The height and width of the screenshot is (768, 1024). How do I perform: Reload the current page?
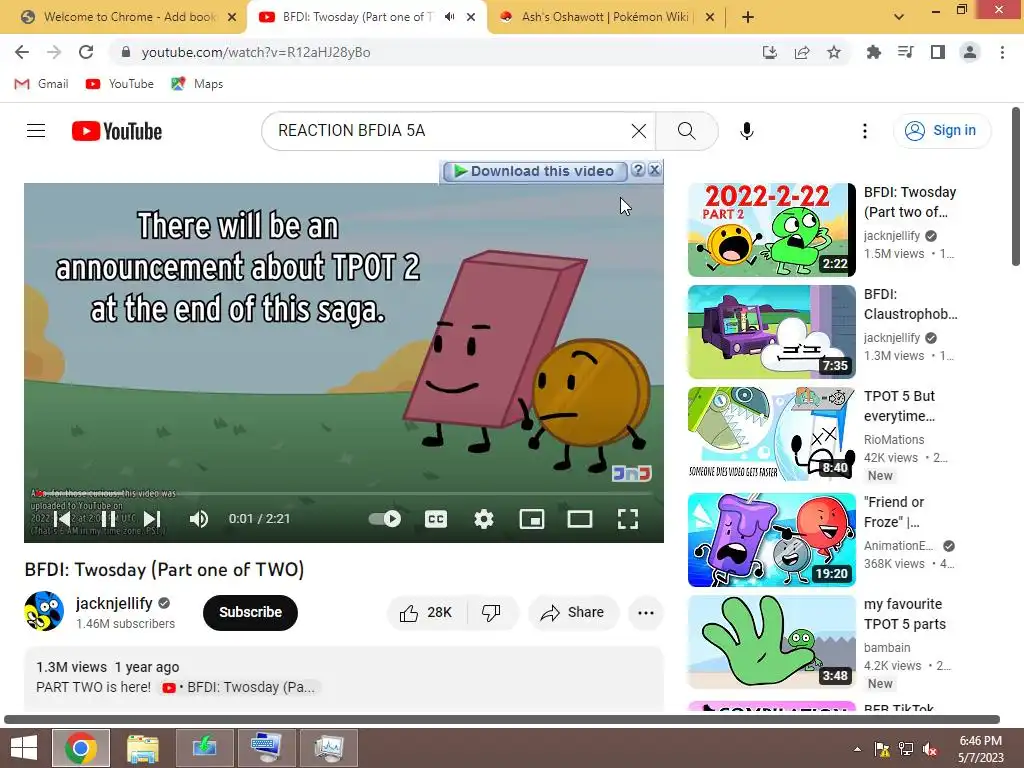tap(86, 52)
